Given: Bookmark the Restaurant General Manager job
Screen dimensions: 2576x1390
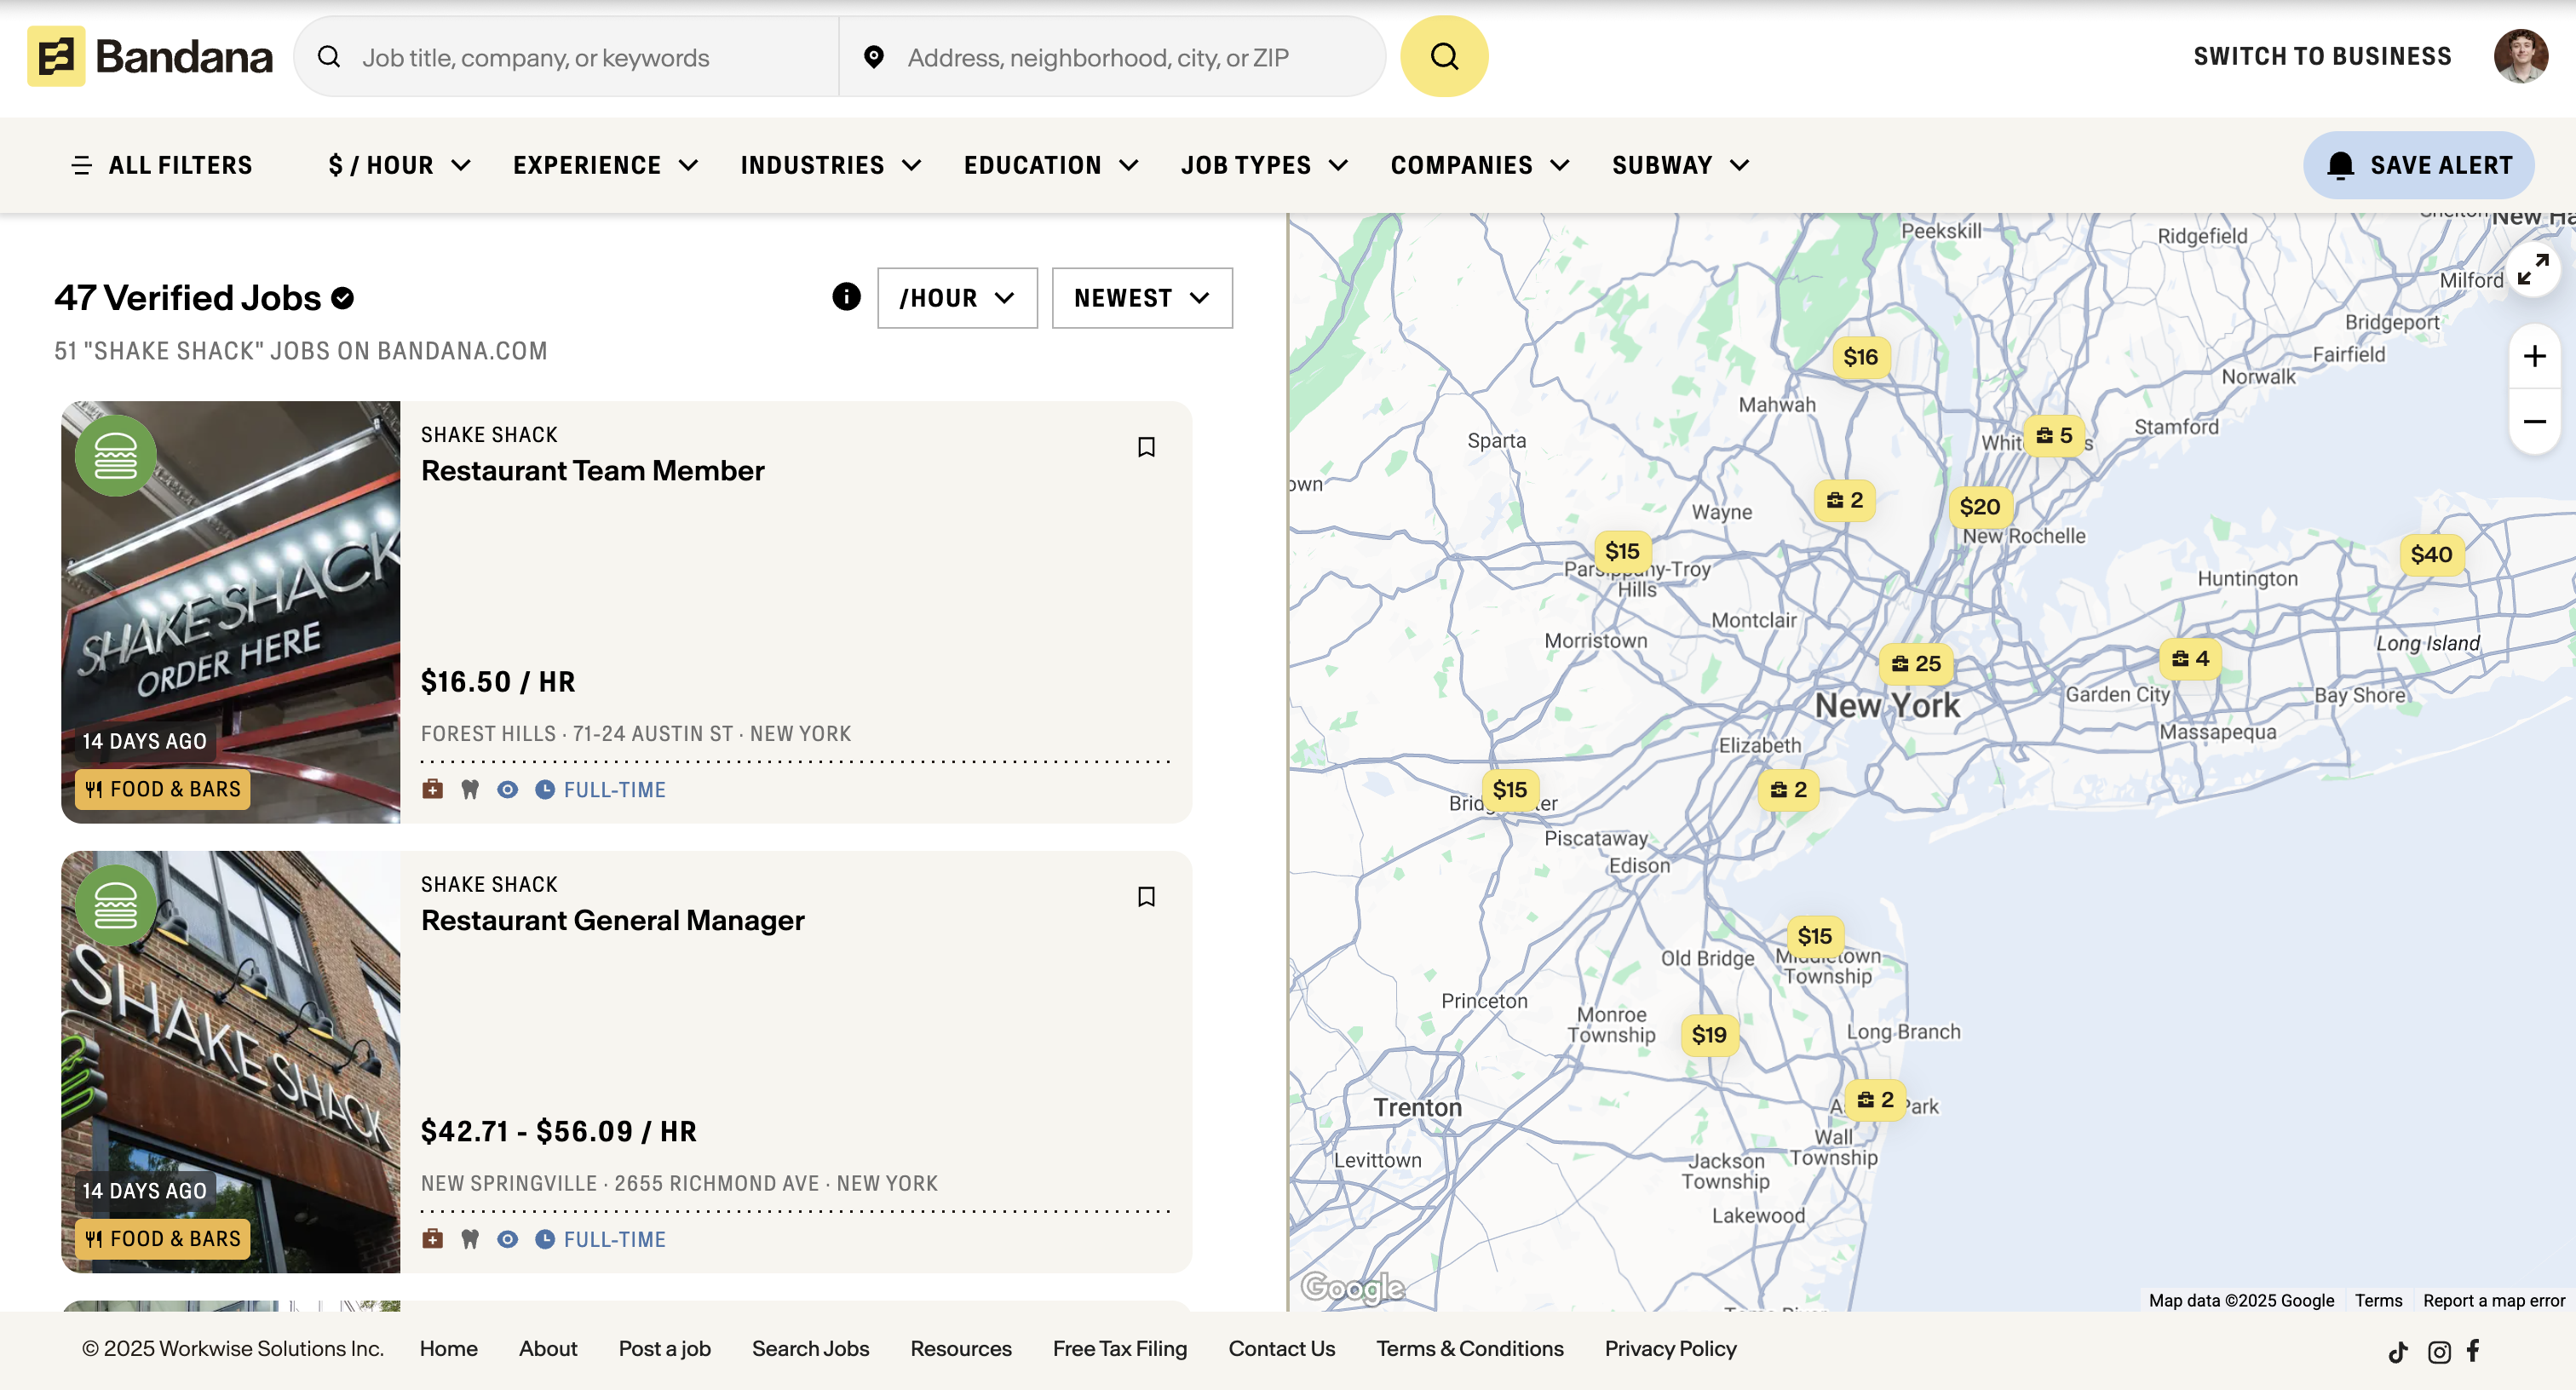Looking at the screenshot, I should 1146,897.
